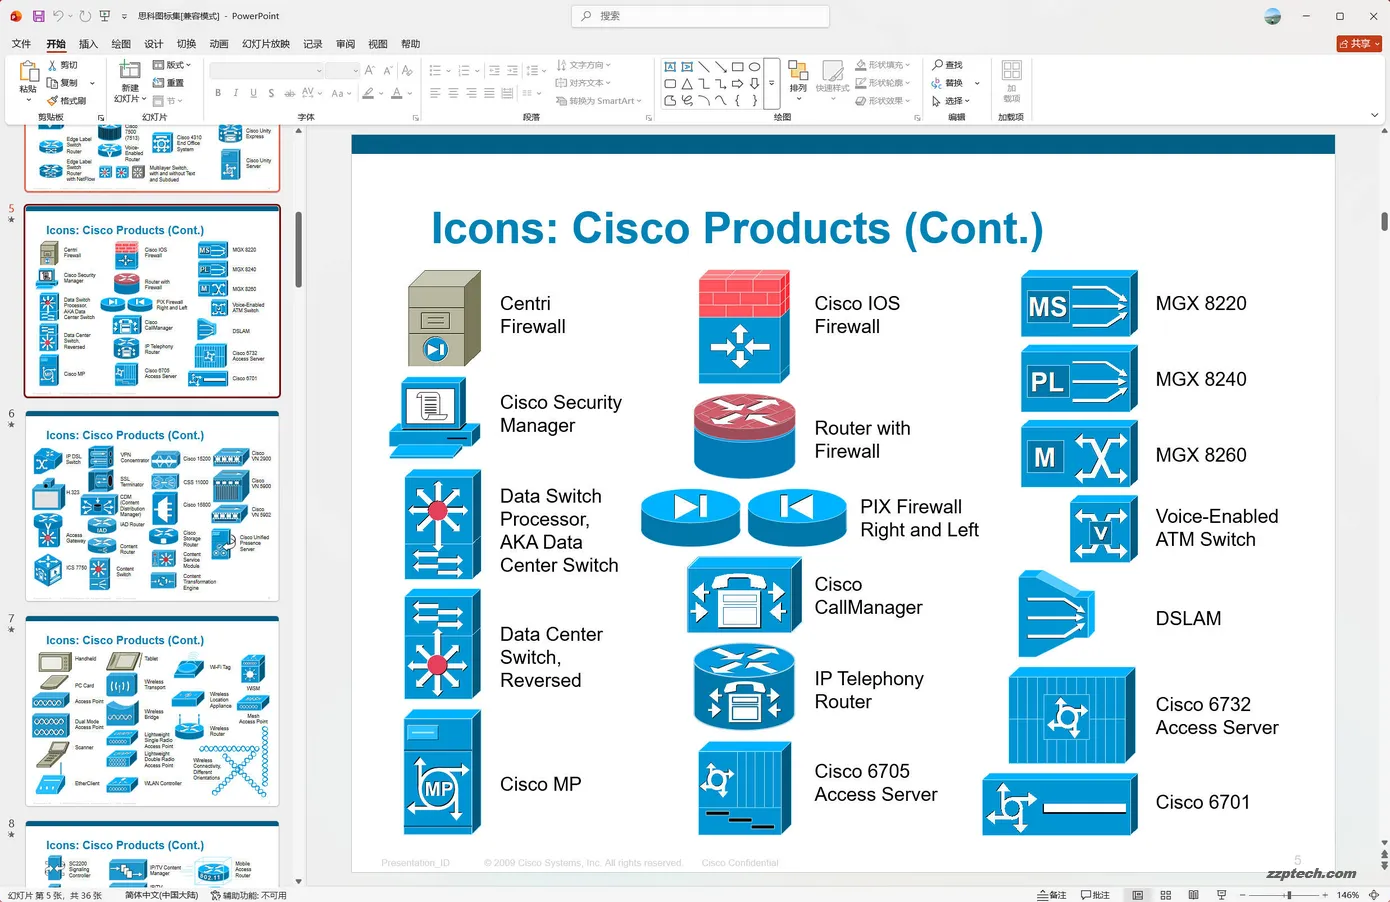Toggle Underline formatting
This screenshot has height=902, width=1390.
pos(254,93)
